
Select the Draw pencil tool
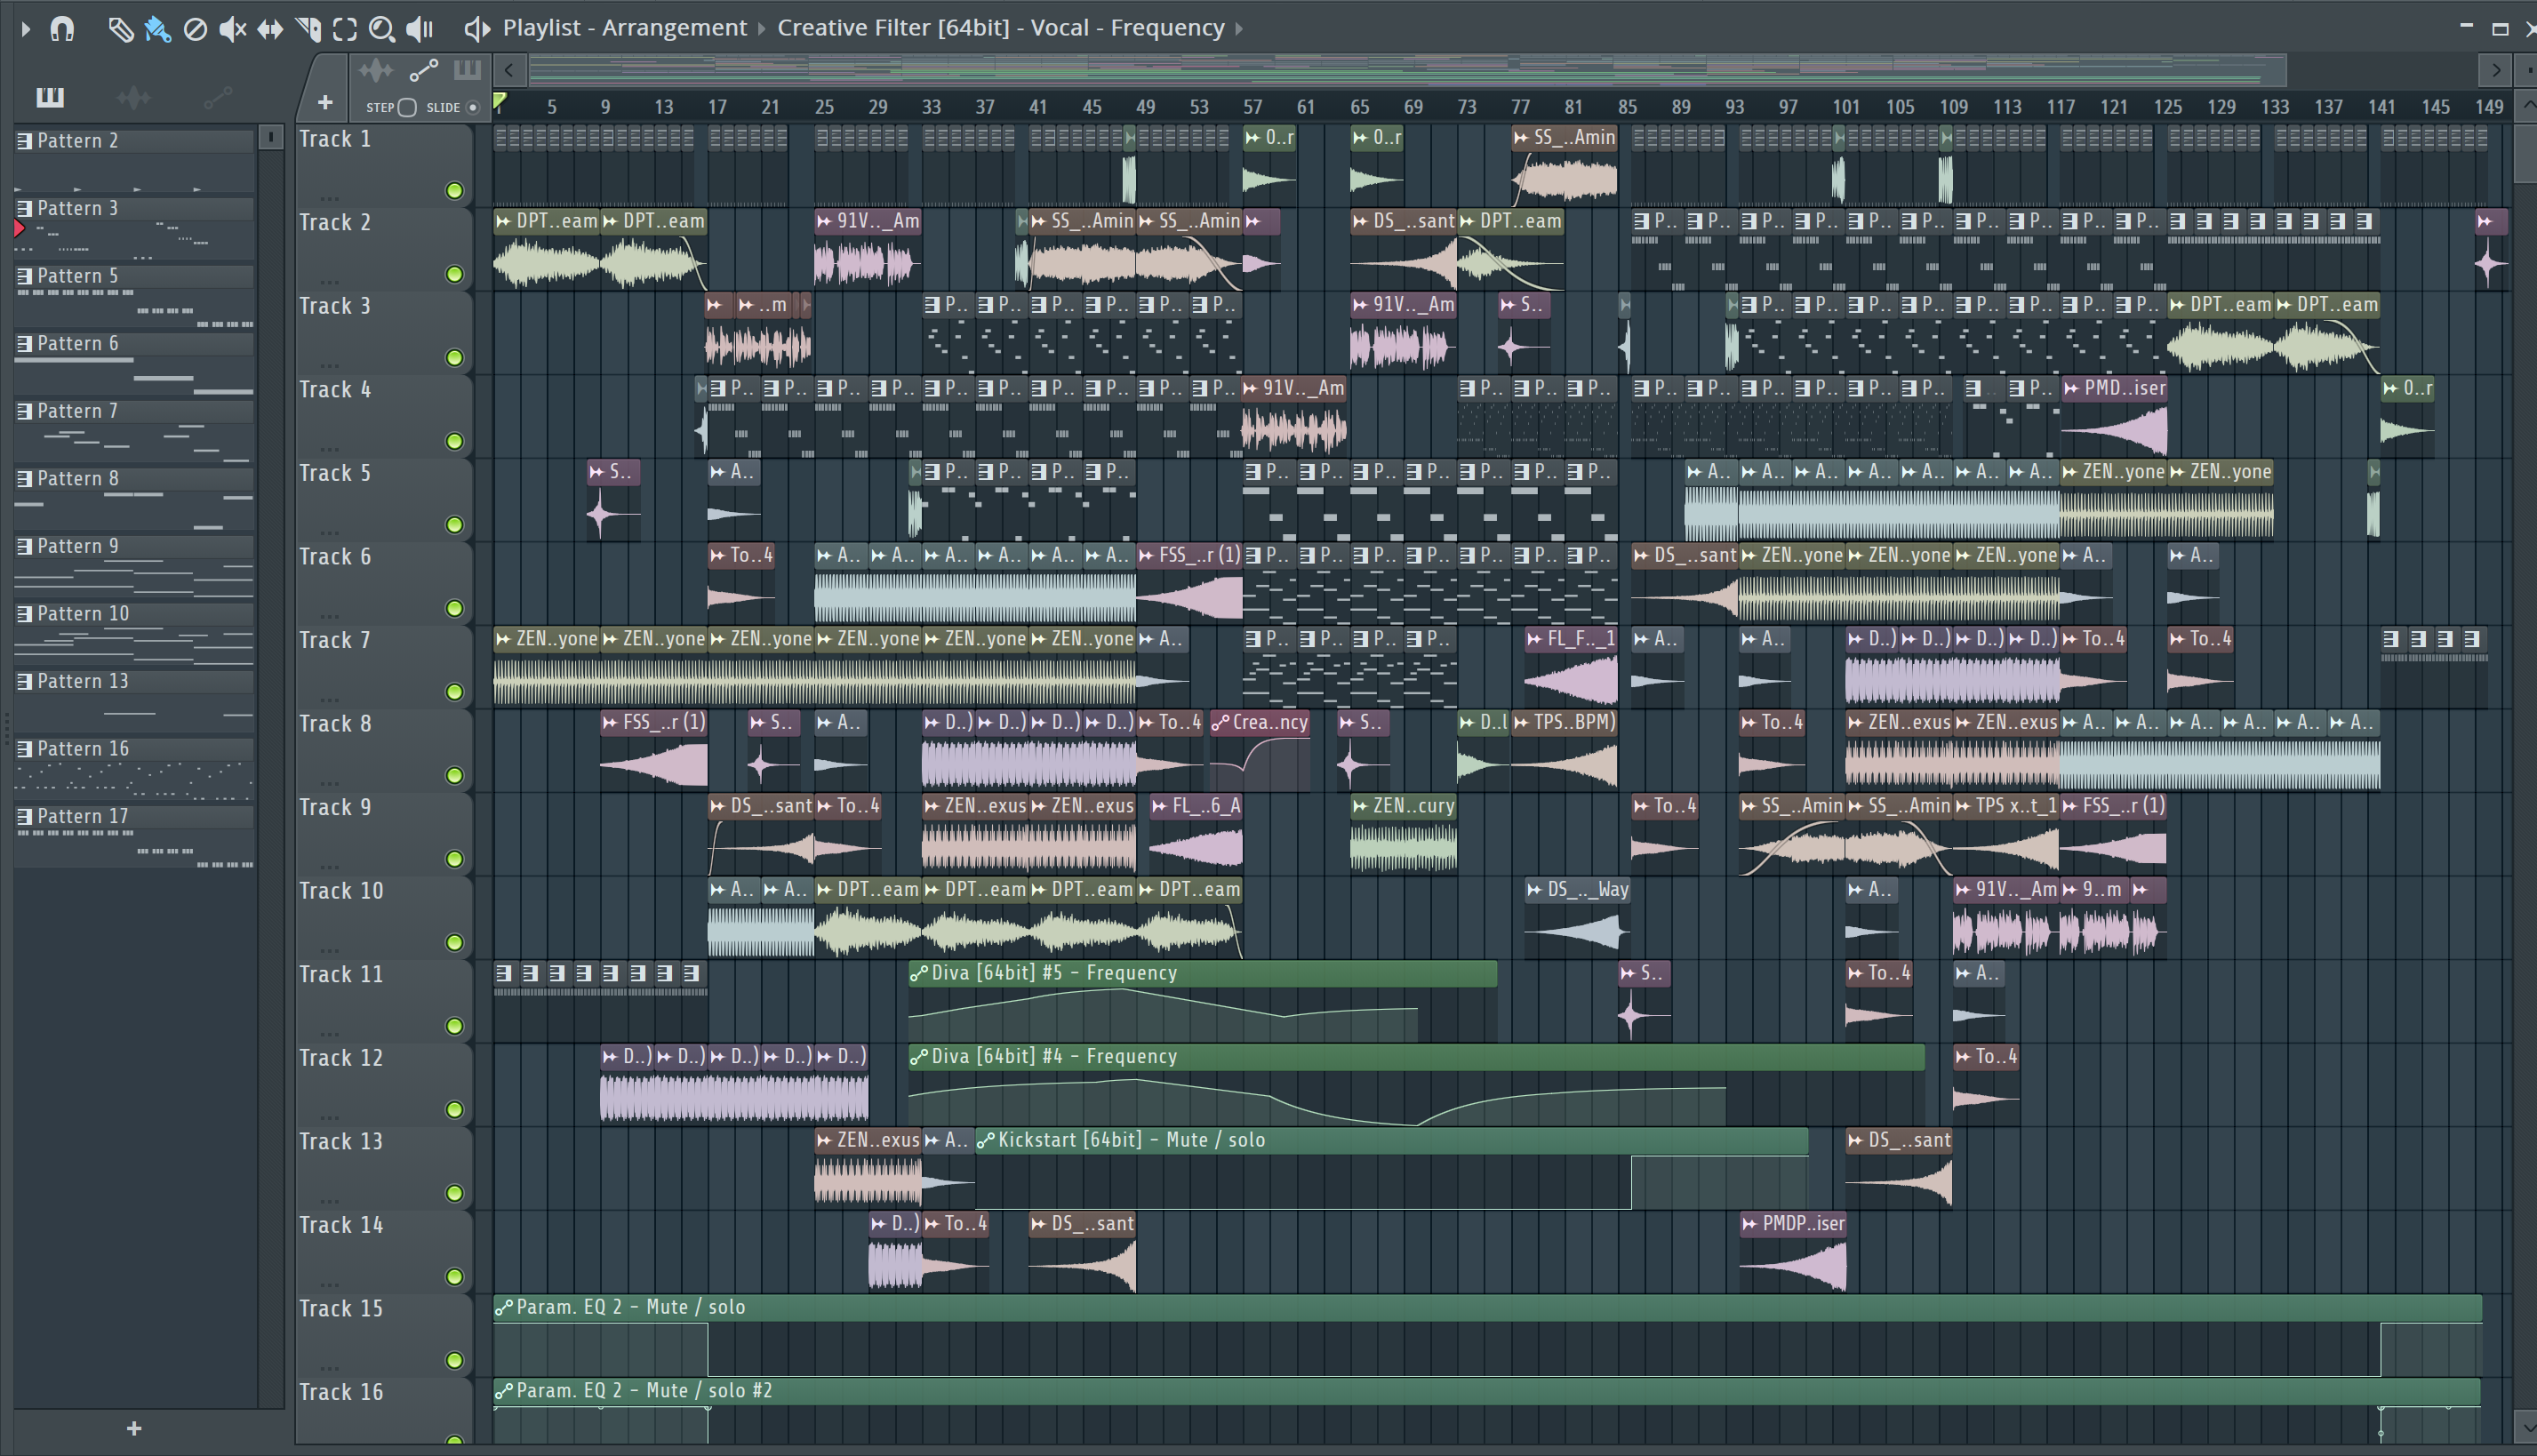click(x=120, y=28)
